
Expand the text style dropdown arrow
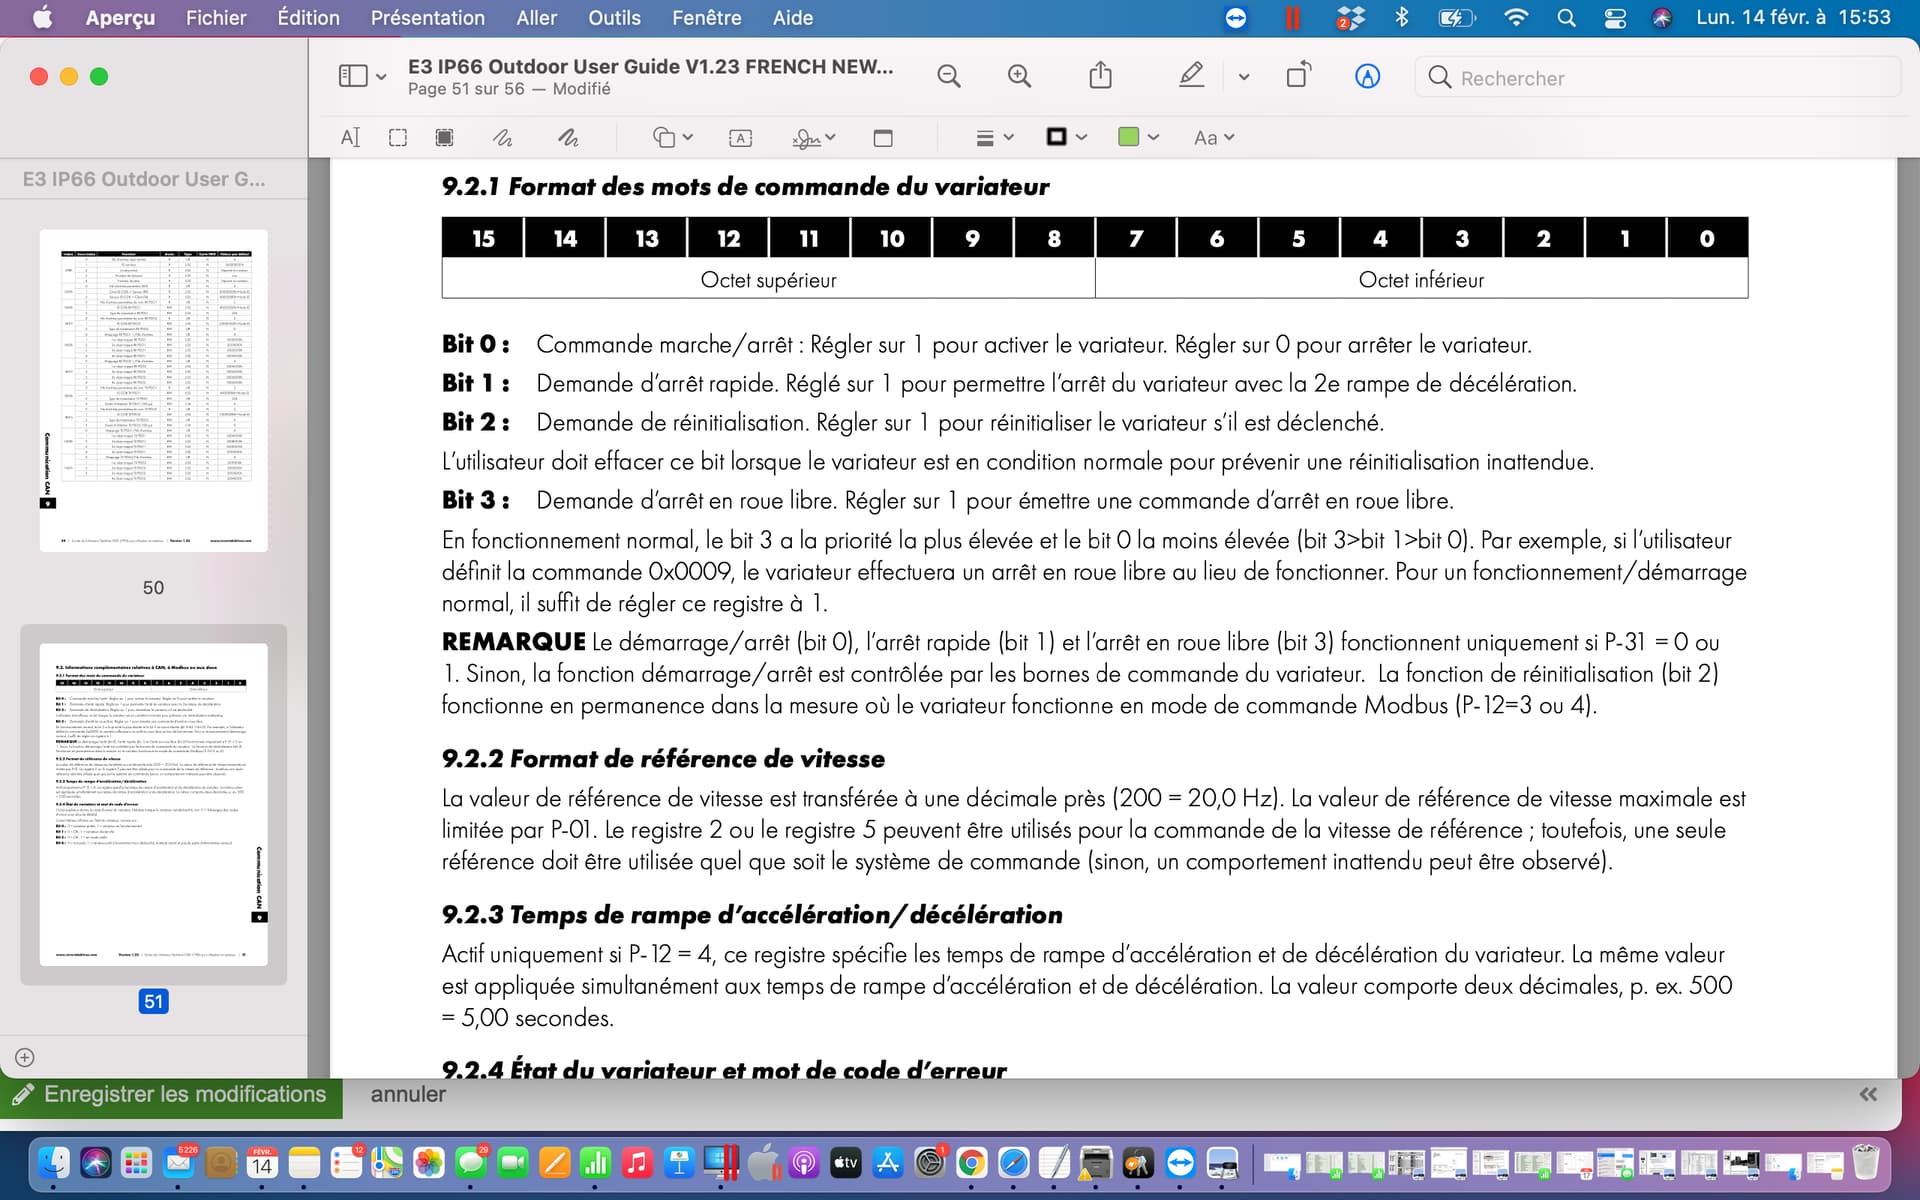(1229, 138)
